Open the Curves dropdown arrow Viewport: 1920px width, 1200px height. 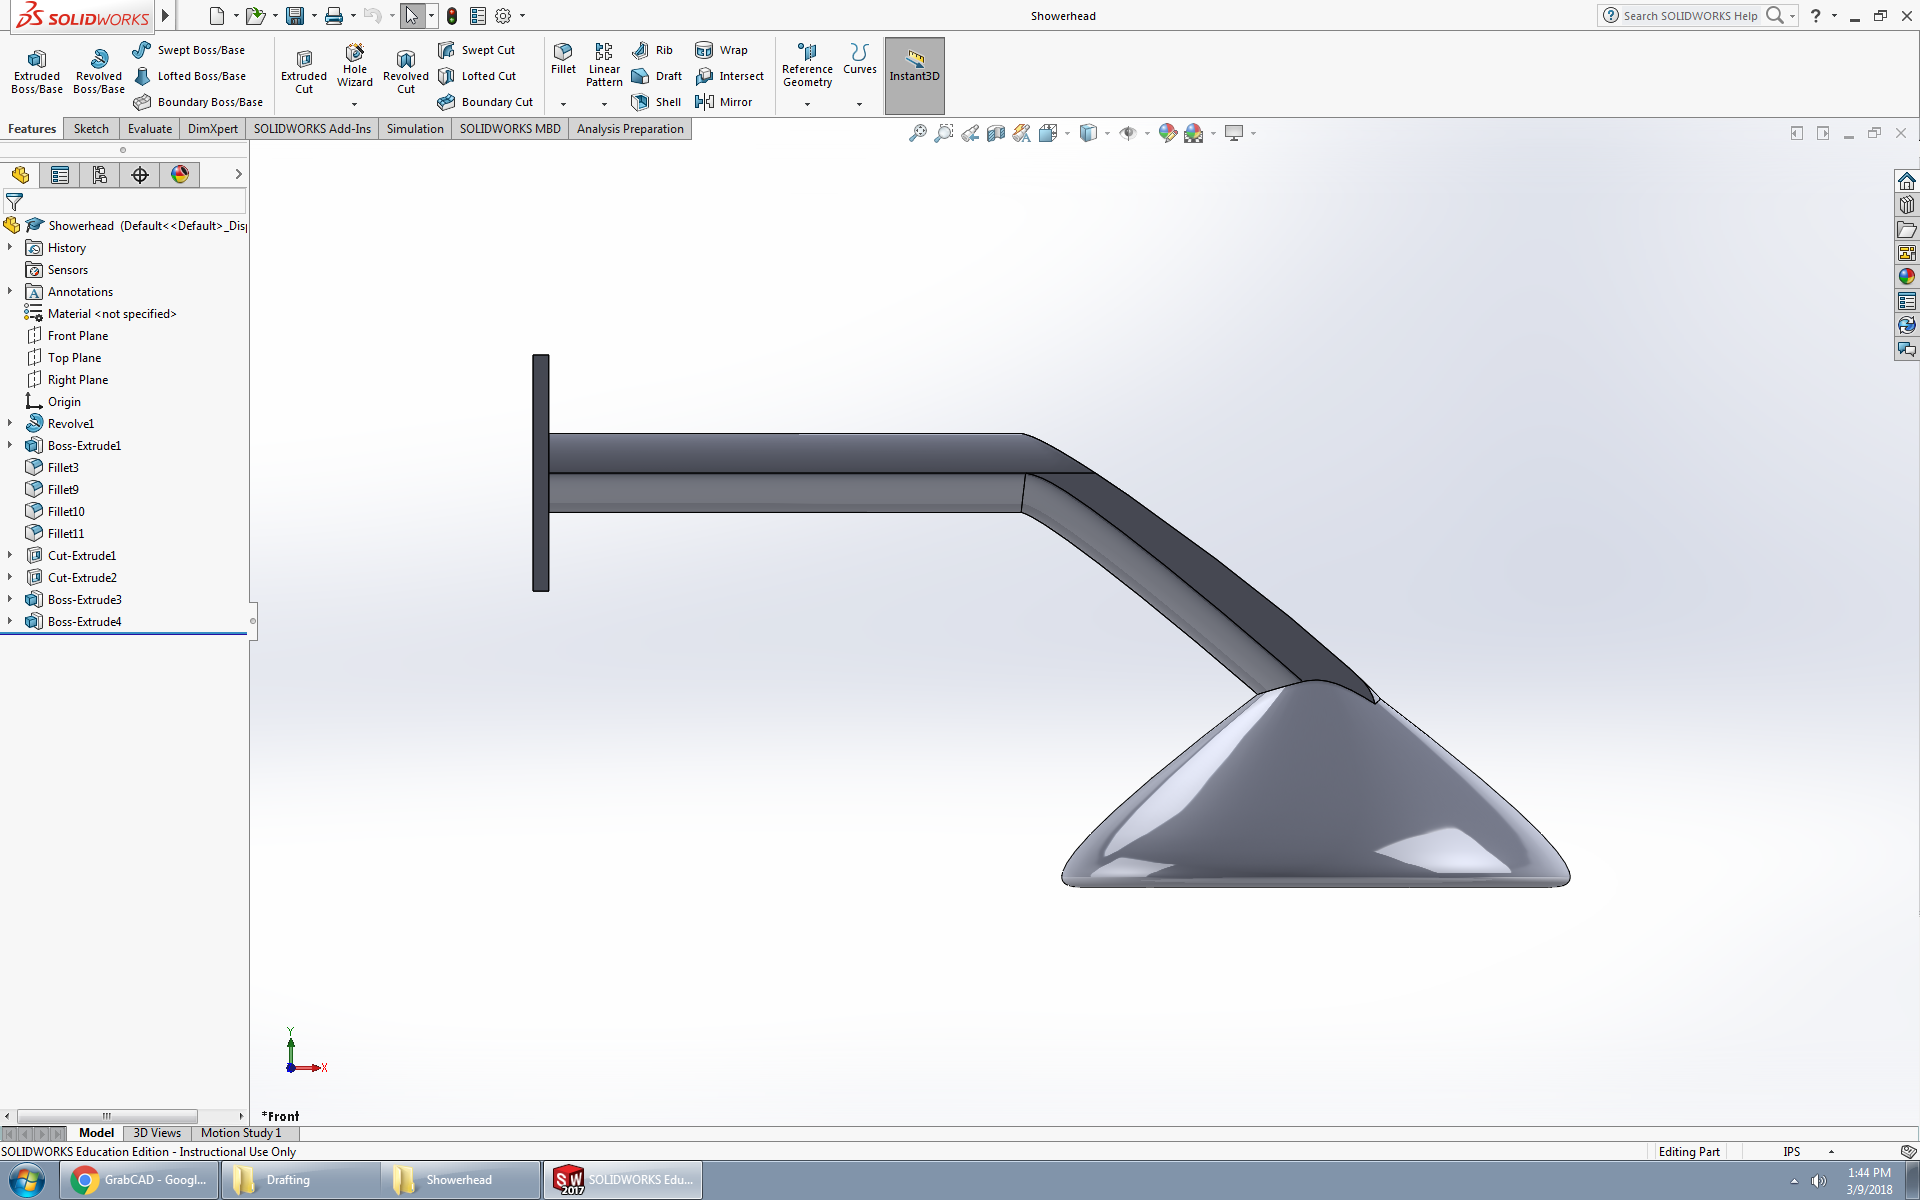tap(859, 104)
